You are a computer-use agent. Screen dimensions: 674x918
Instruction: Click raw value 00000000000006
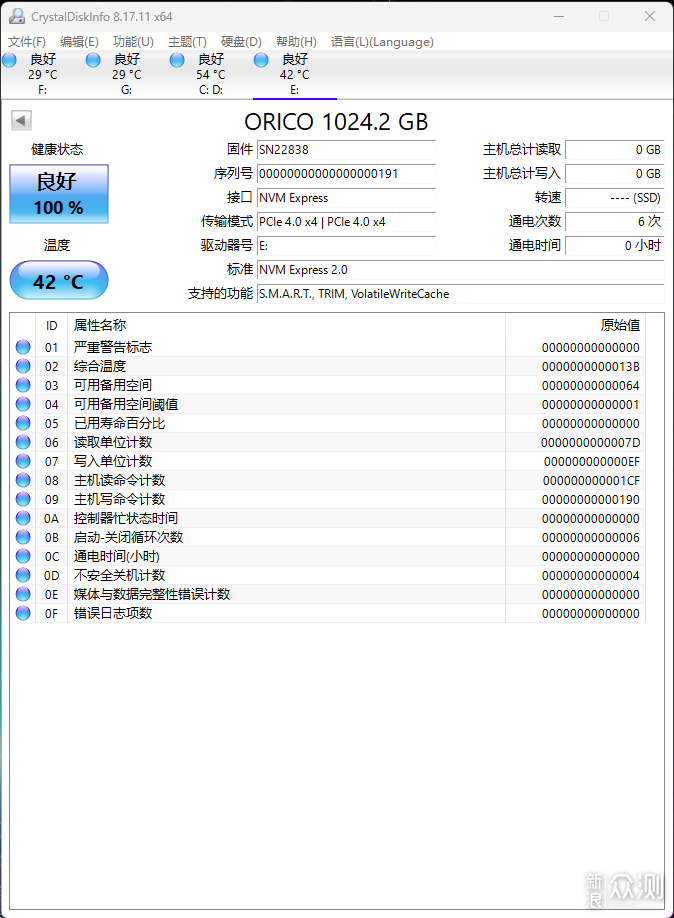pos(590,537)
